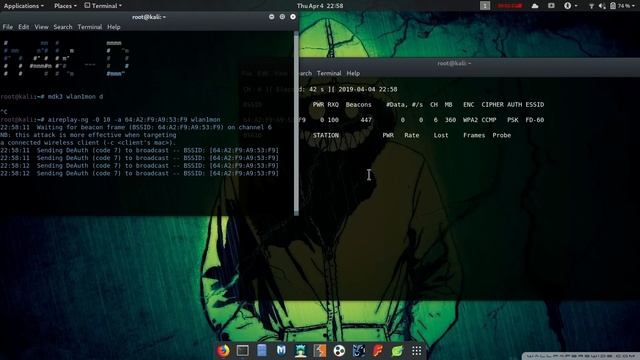Launch Metasploit M icon in the dock

281,351
